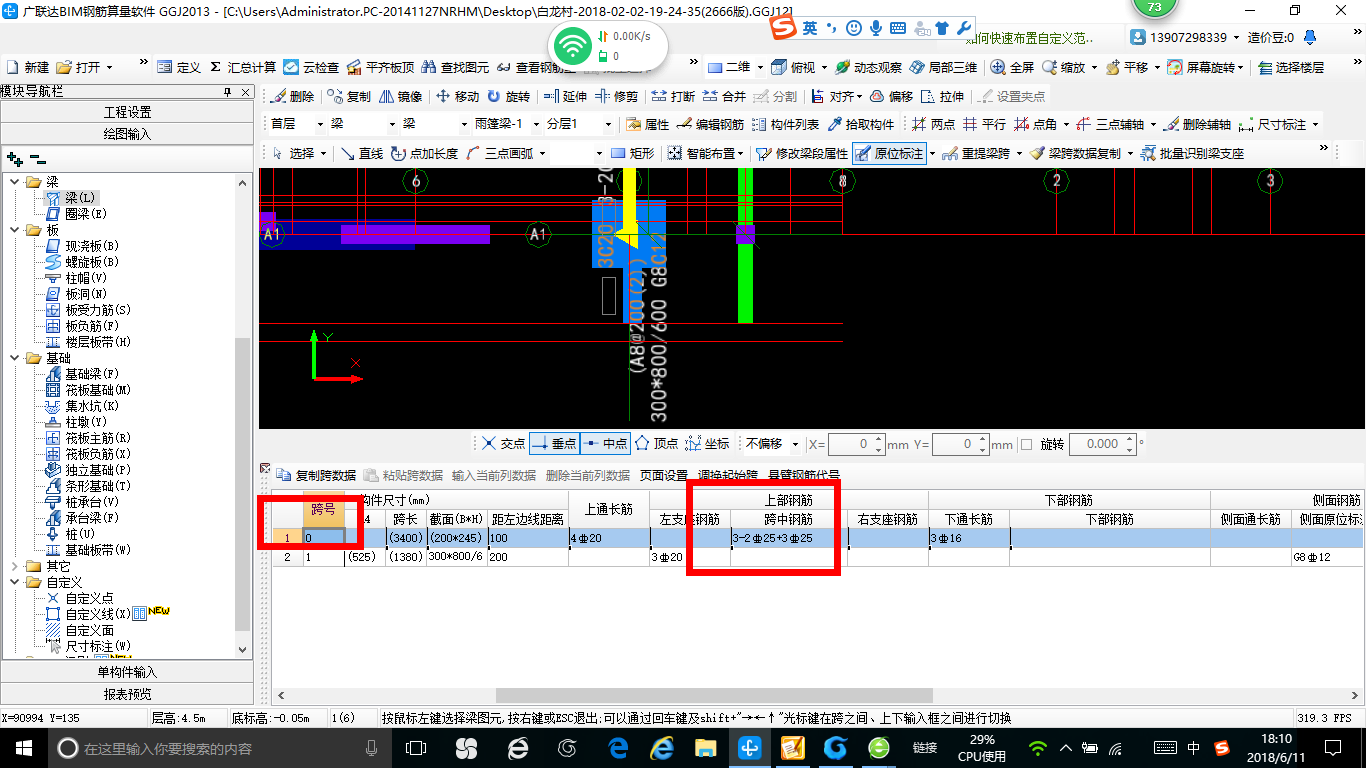The height and width of the screenshot is (768, 1366).
Task: Select the 点加长度 drawing tool
Action: pyautogui.click(x=424, y=153)
